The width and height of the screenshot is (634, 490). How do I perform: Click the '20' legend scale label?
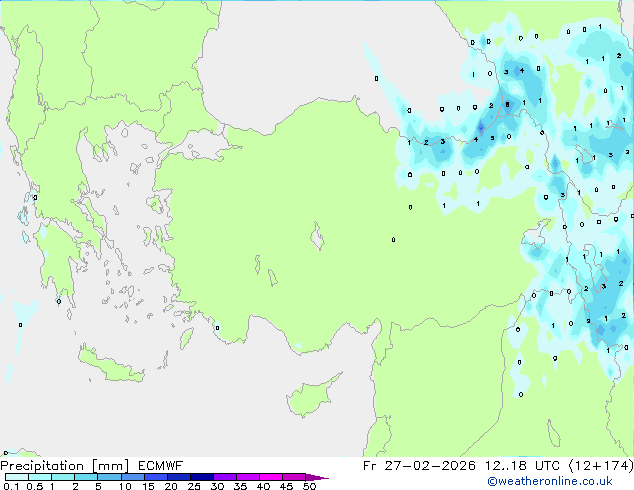point(171,486)
